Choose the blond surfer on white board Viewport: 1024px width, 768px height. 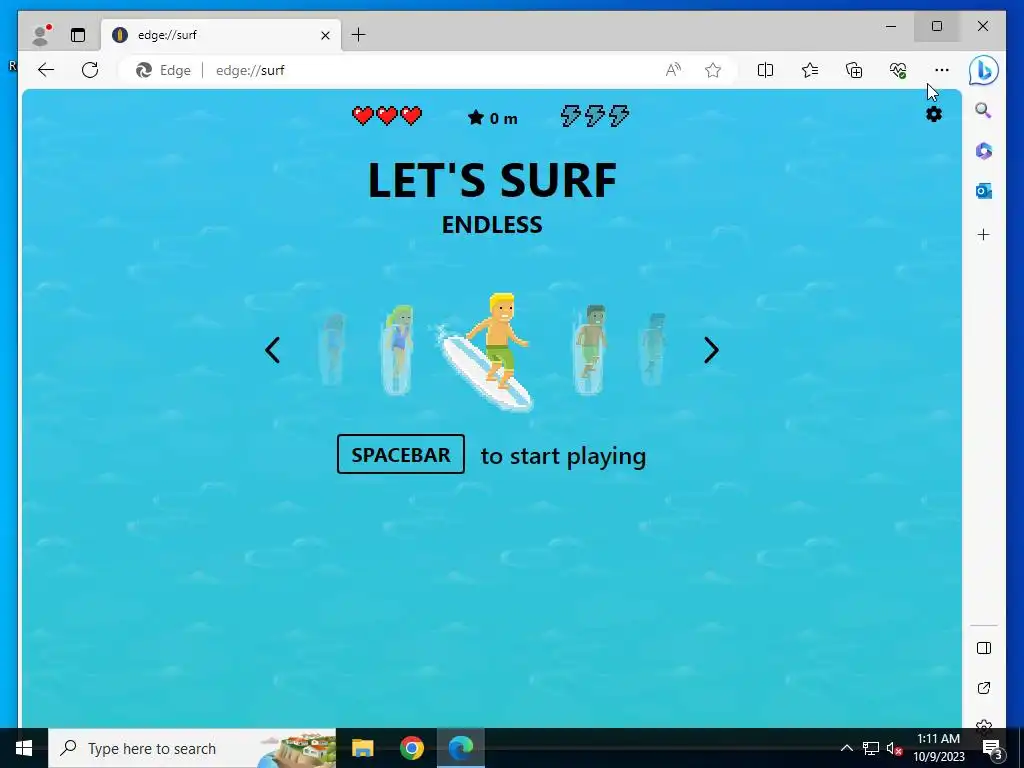[488, 353]
